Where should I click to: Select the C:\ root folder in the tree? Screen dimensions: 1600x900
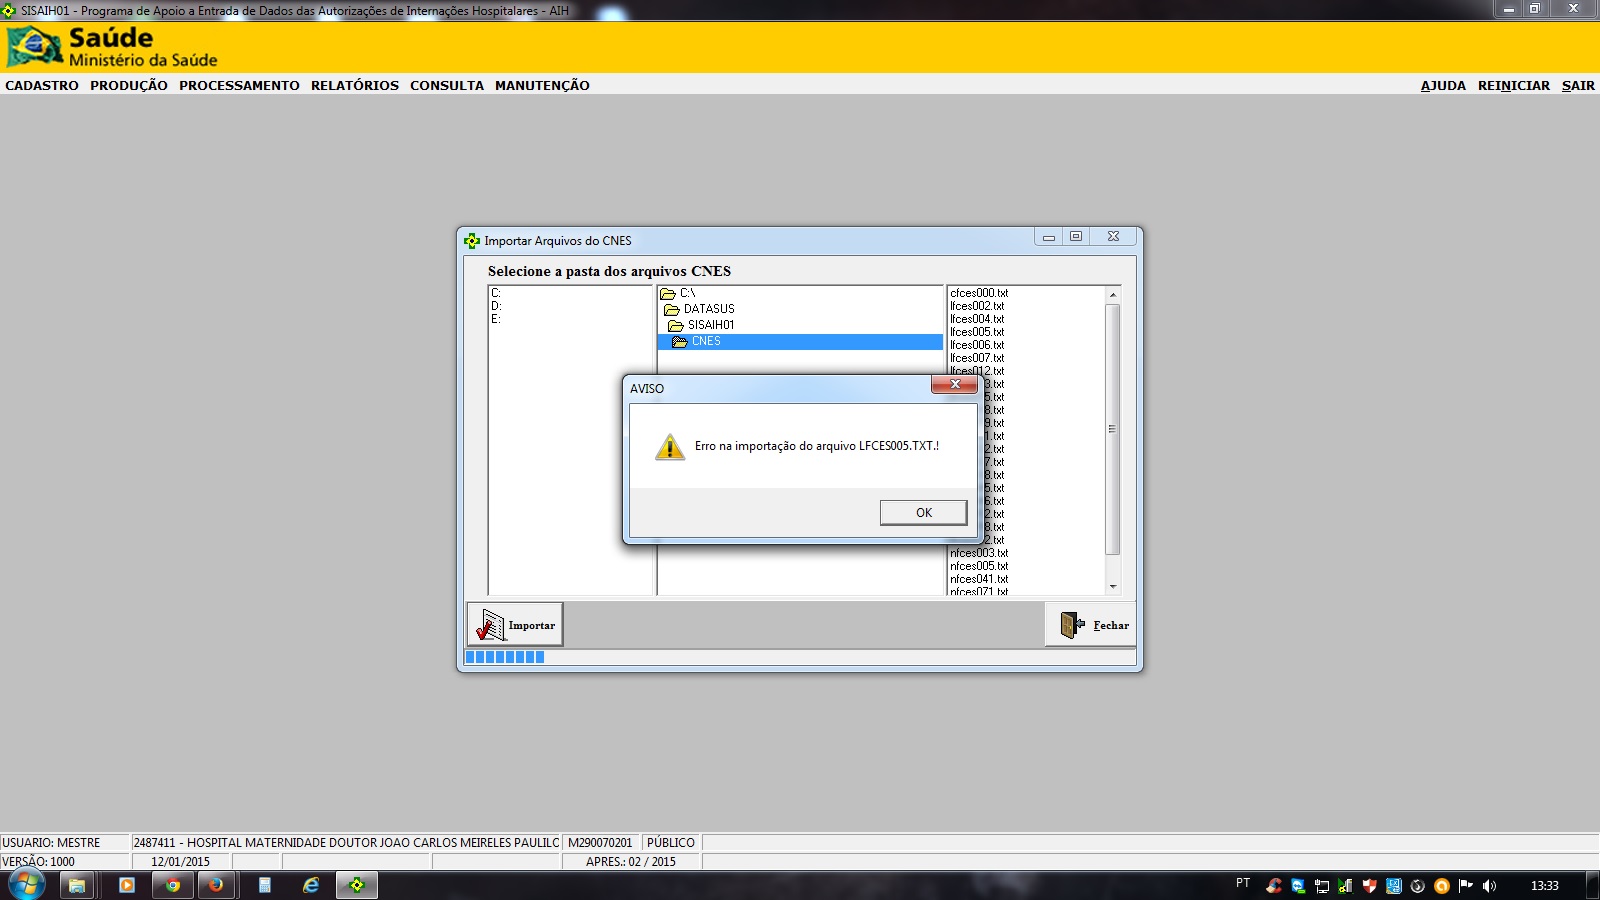click(678, 293)
